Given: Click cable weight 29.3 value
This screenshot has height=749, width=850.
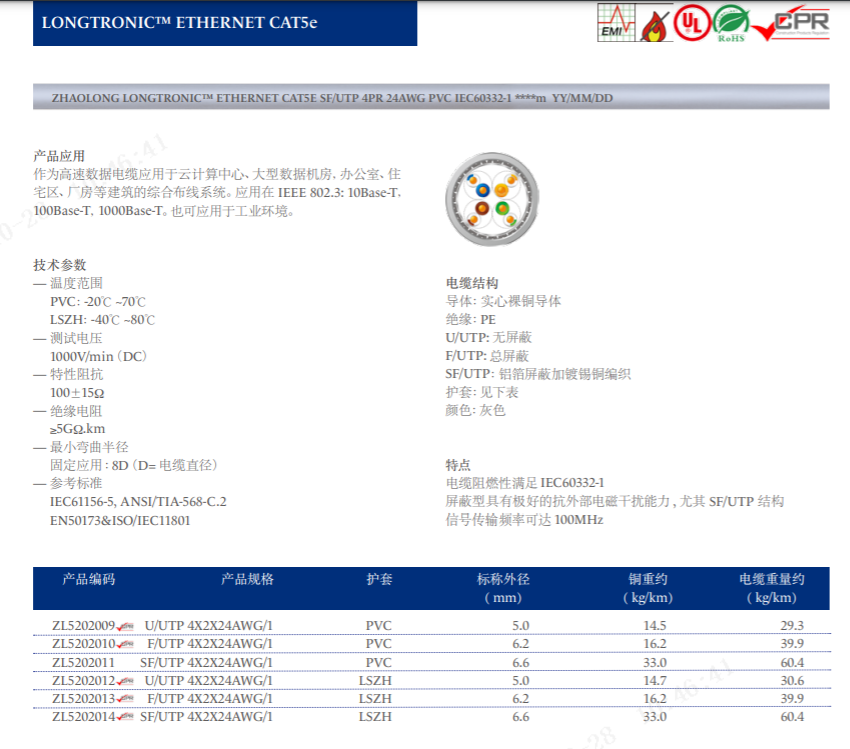Looking at the screenshot, I should pyautogui.click(x=792, y=625).
